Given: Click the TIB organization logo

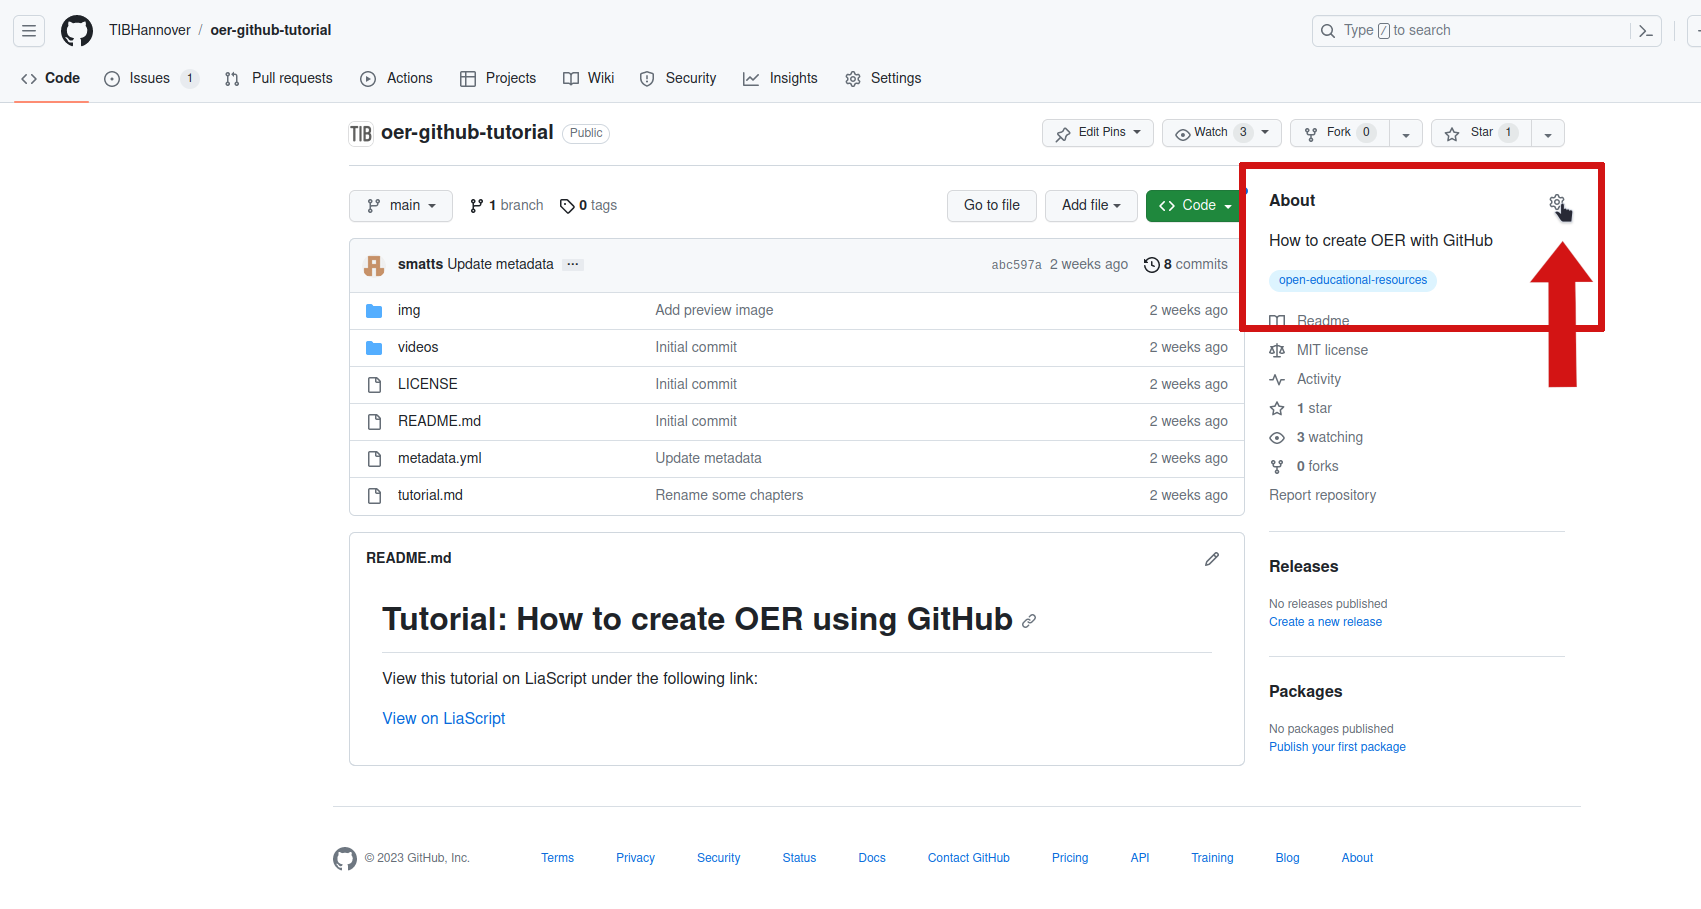Looking at the screenshot, I should 361,133.
